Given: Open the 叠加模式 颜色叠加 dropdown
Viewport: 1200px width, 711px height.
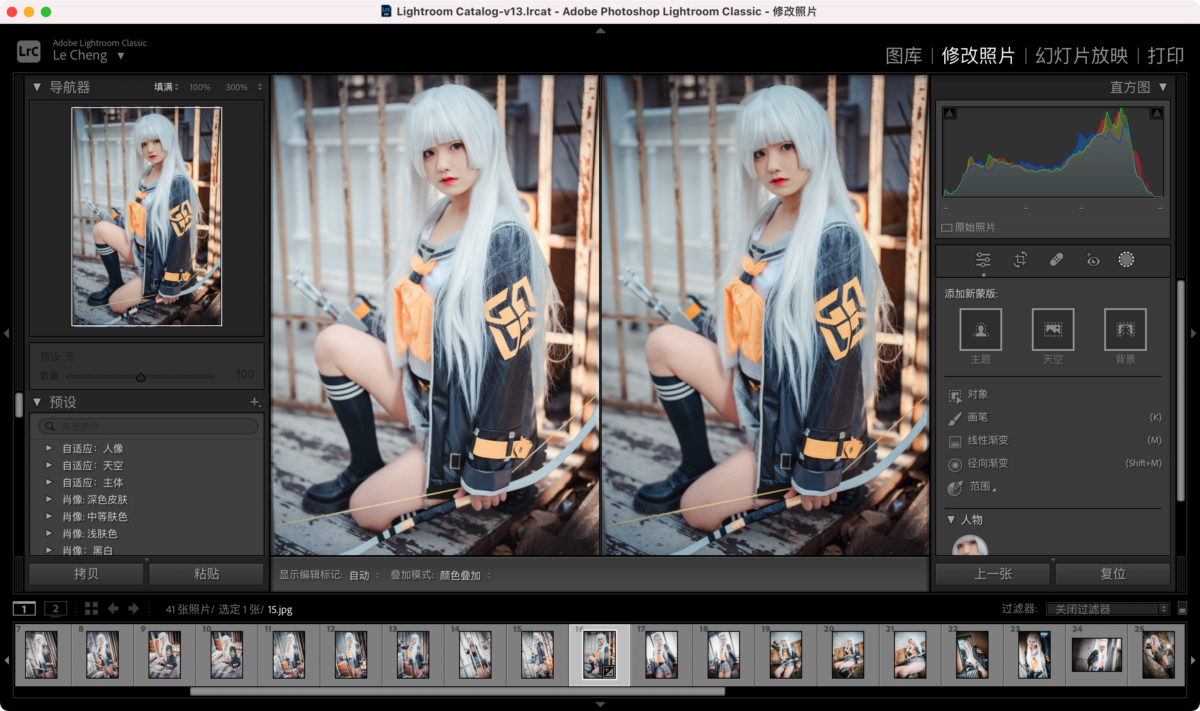Looking at the screenshot, I should pyautogui.click(x=465, y=575).
